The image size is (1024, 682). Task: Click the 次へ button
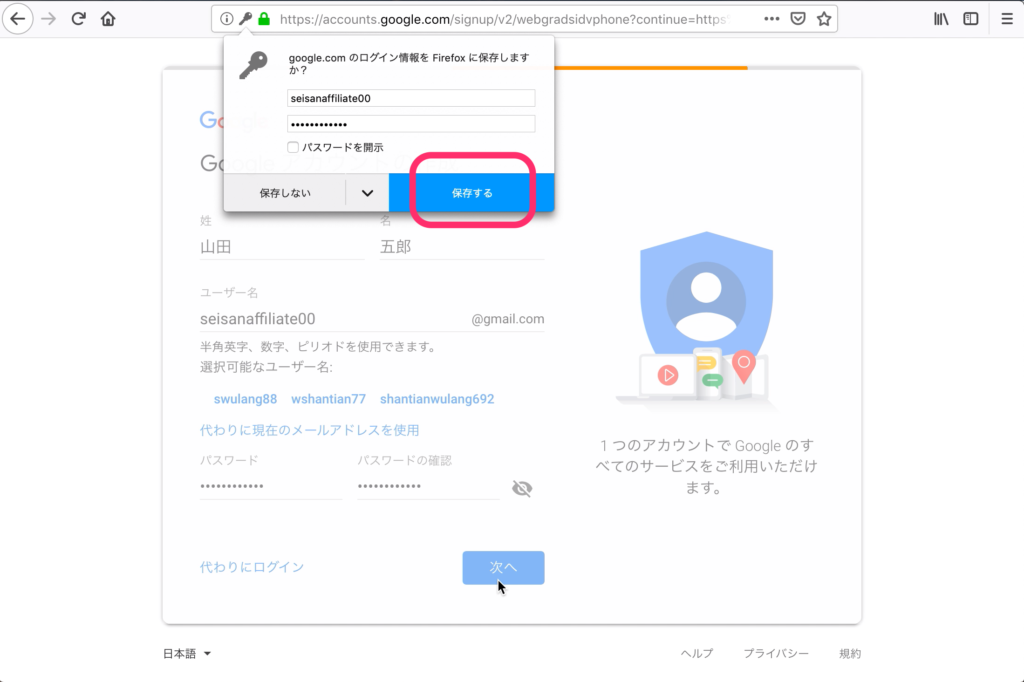503,567
